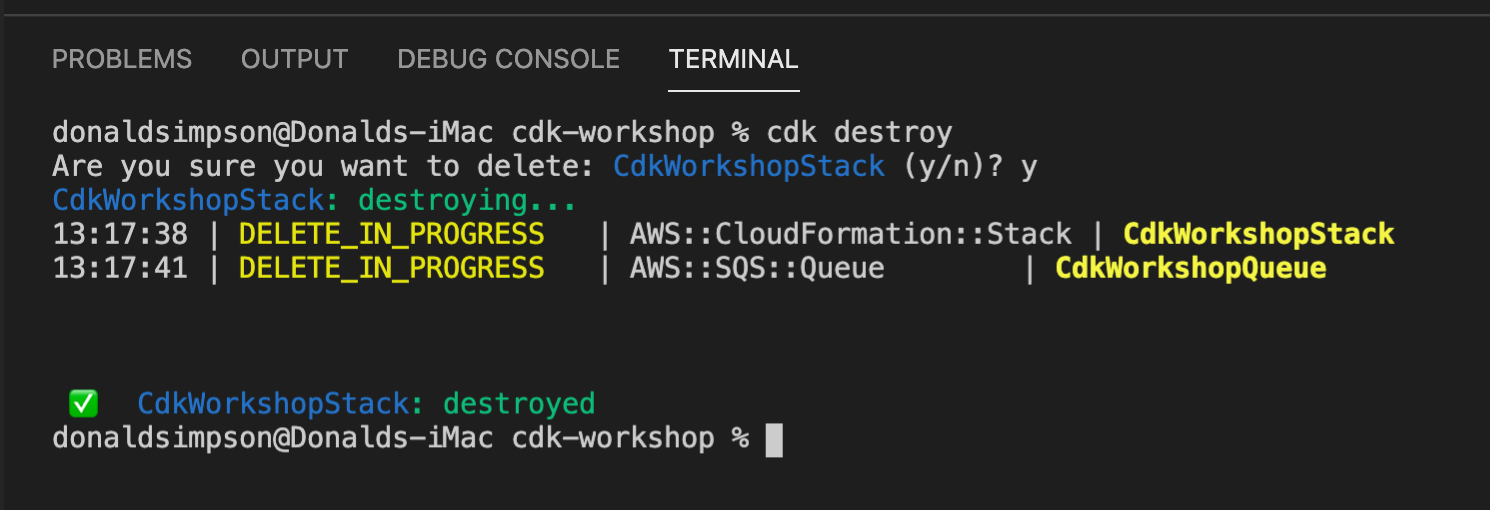Click the green 'destroying...' status text
The height and width of the screenshot is (510, 1490).
[467, 200]
